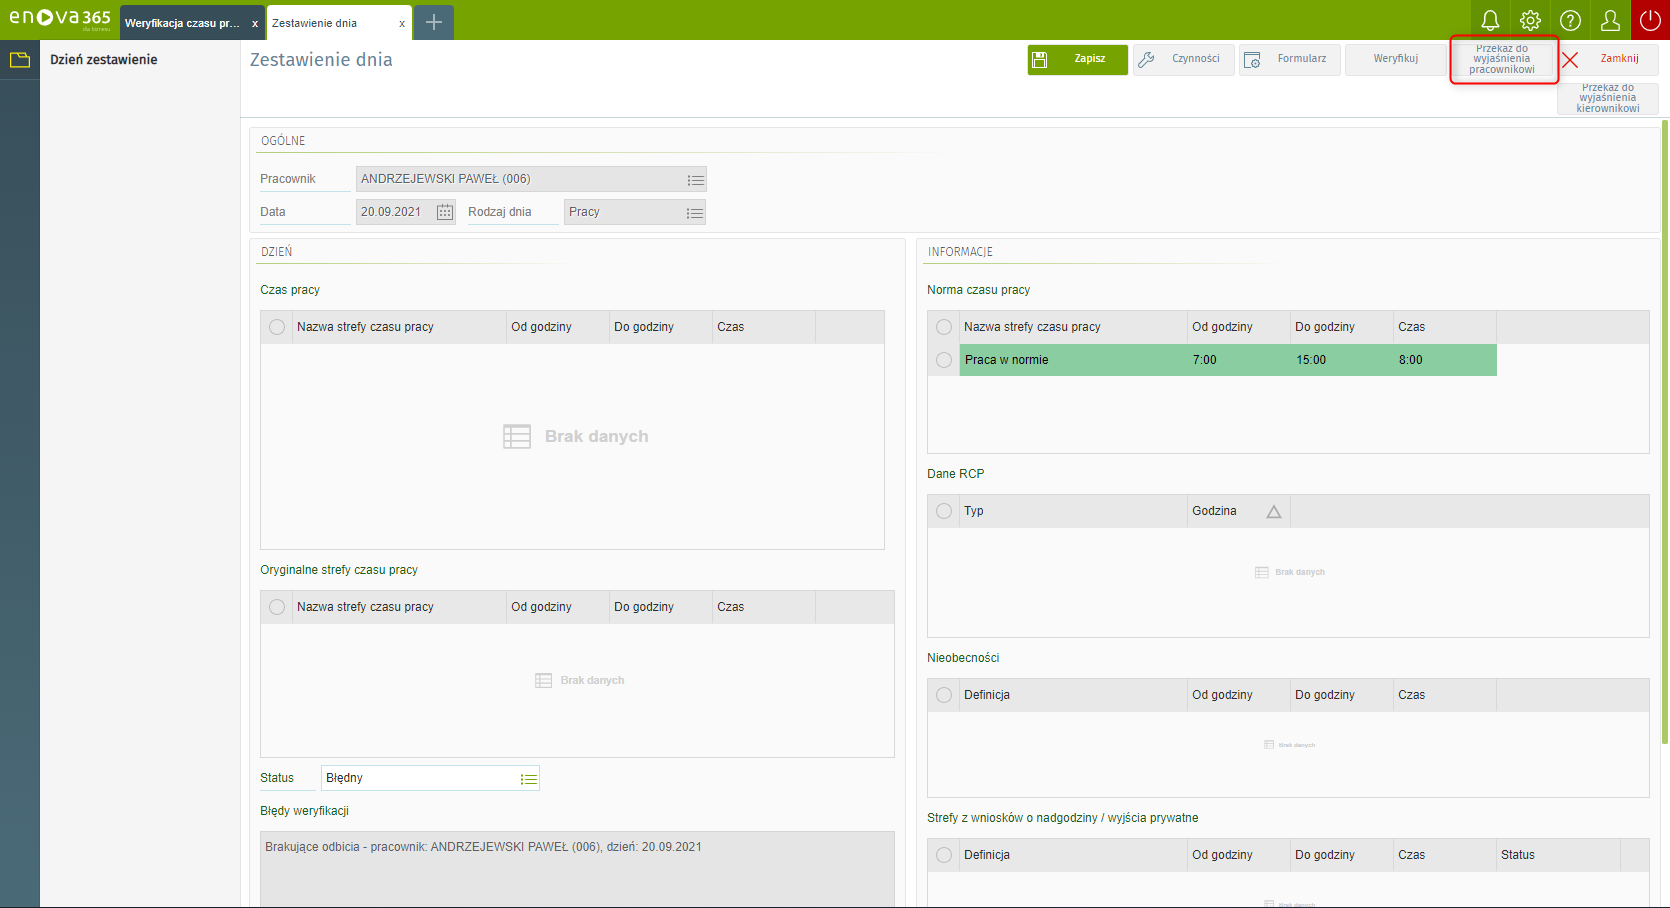This screenshot has height=908, width=1670.
Task: Switch to Weryfikacja czasu pracy tab
Action: (x=182, y=23)
